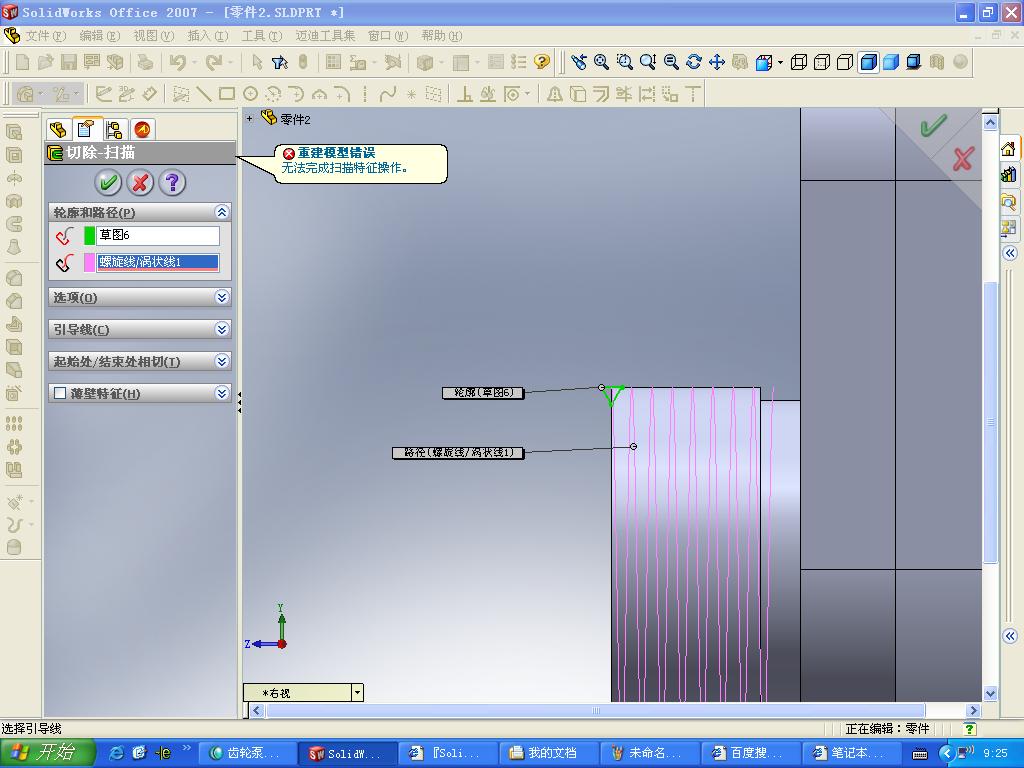Select Shaded With Edges display style

[x=868, y=62]
